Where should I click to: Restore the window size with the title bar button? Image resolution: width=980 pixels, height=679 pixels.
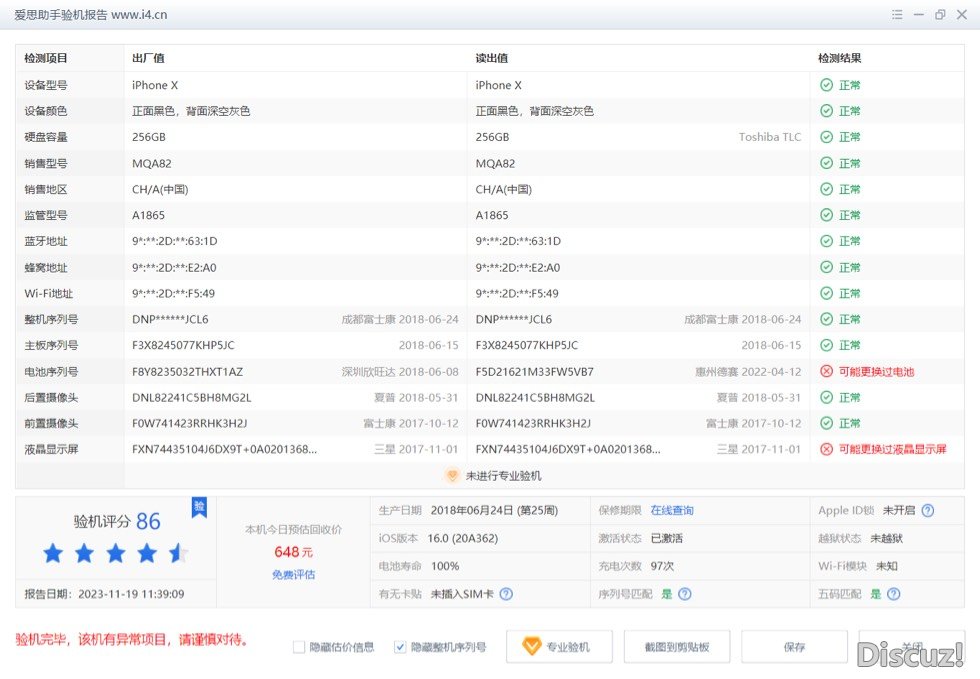pyautogui.click(x=940, y=14)
